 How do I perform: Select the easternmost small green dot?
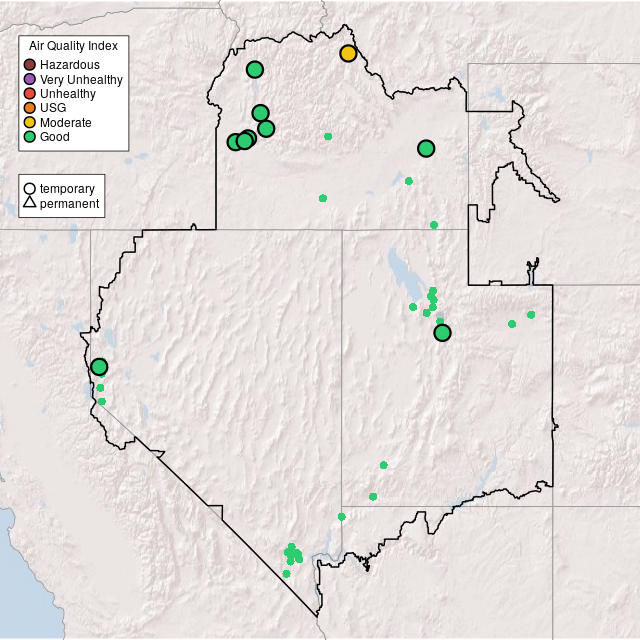[531, 315]
